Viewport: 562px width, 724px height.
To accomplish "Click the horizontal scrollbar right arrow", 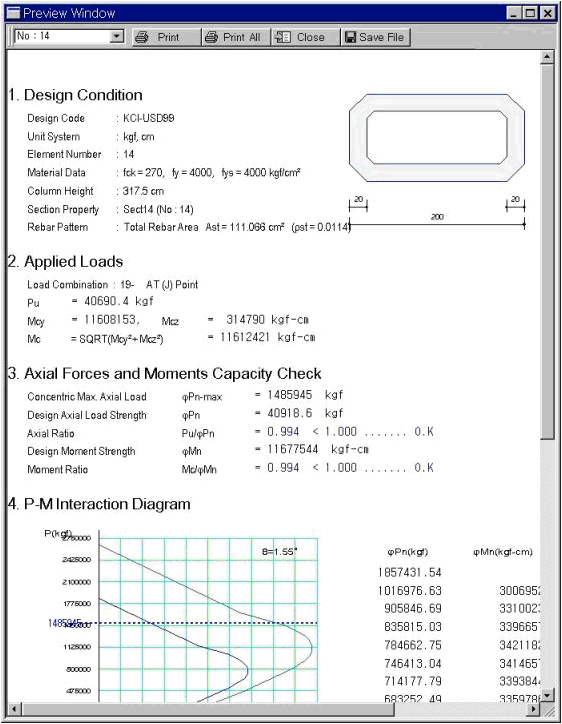I will (x=534, y=709).
